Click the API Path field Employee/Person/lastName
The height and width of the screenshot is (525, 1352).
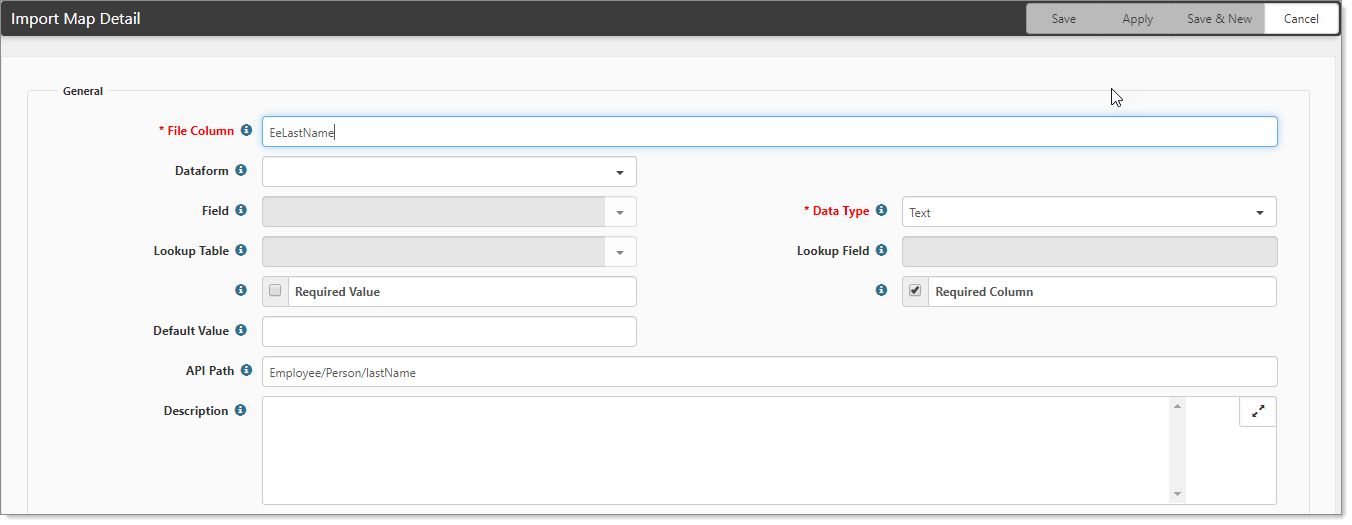[x=769, y=372]
